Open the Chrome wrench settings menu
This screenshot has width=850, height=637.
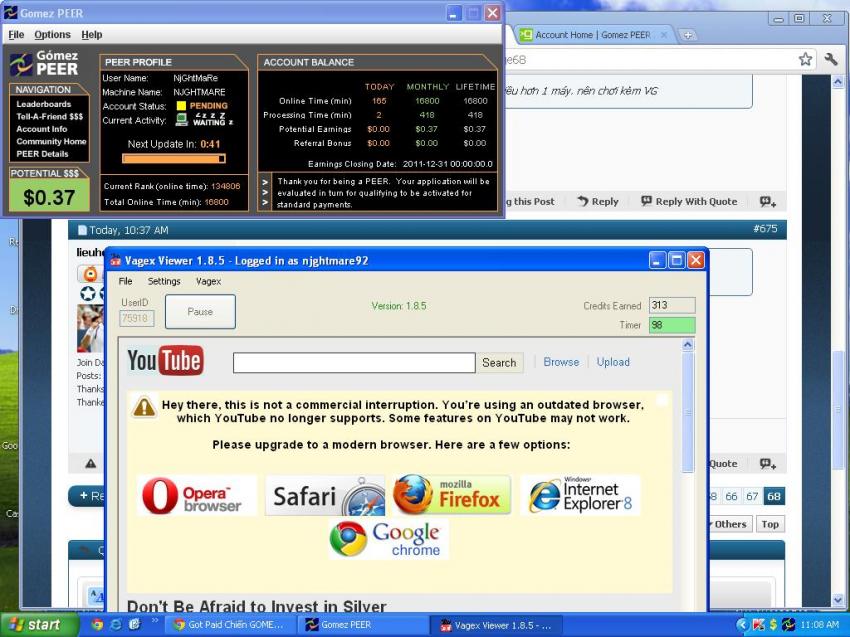pos(831,59)
